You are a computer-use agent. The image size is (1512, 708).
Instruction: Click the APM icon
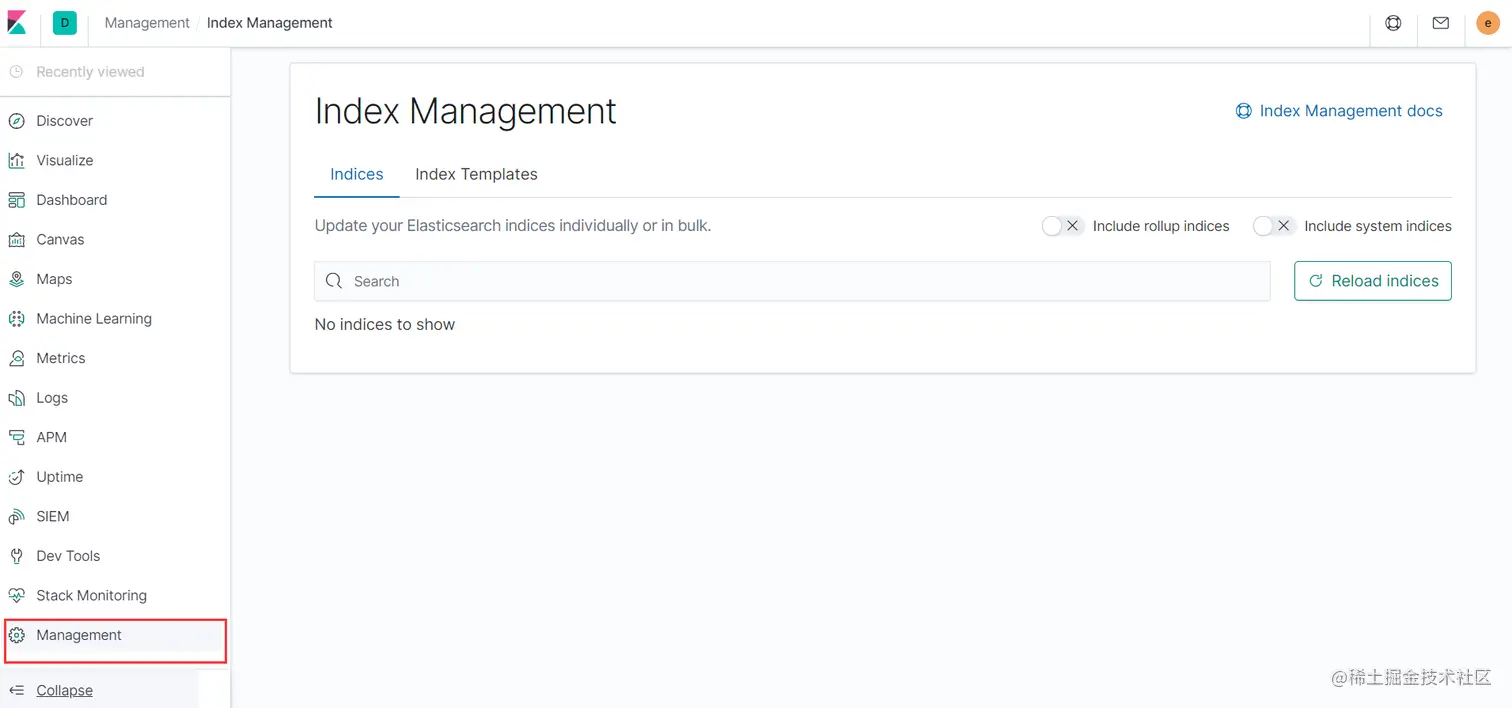tap(16, 437)
